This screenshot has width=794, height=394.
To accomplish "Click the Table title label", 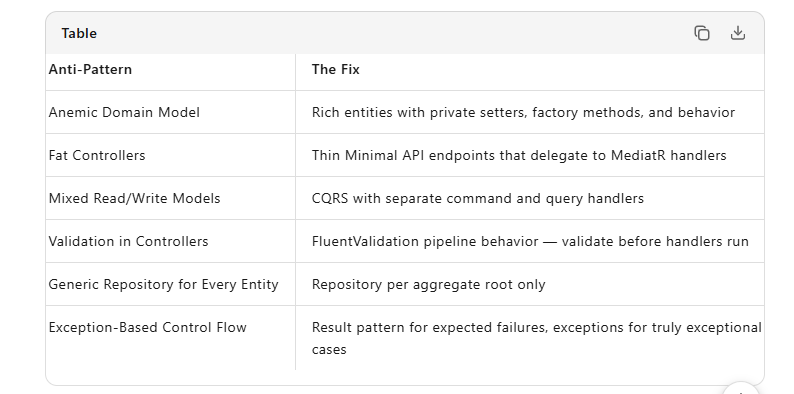I will pyautogui.click(x=79, y=33).
